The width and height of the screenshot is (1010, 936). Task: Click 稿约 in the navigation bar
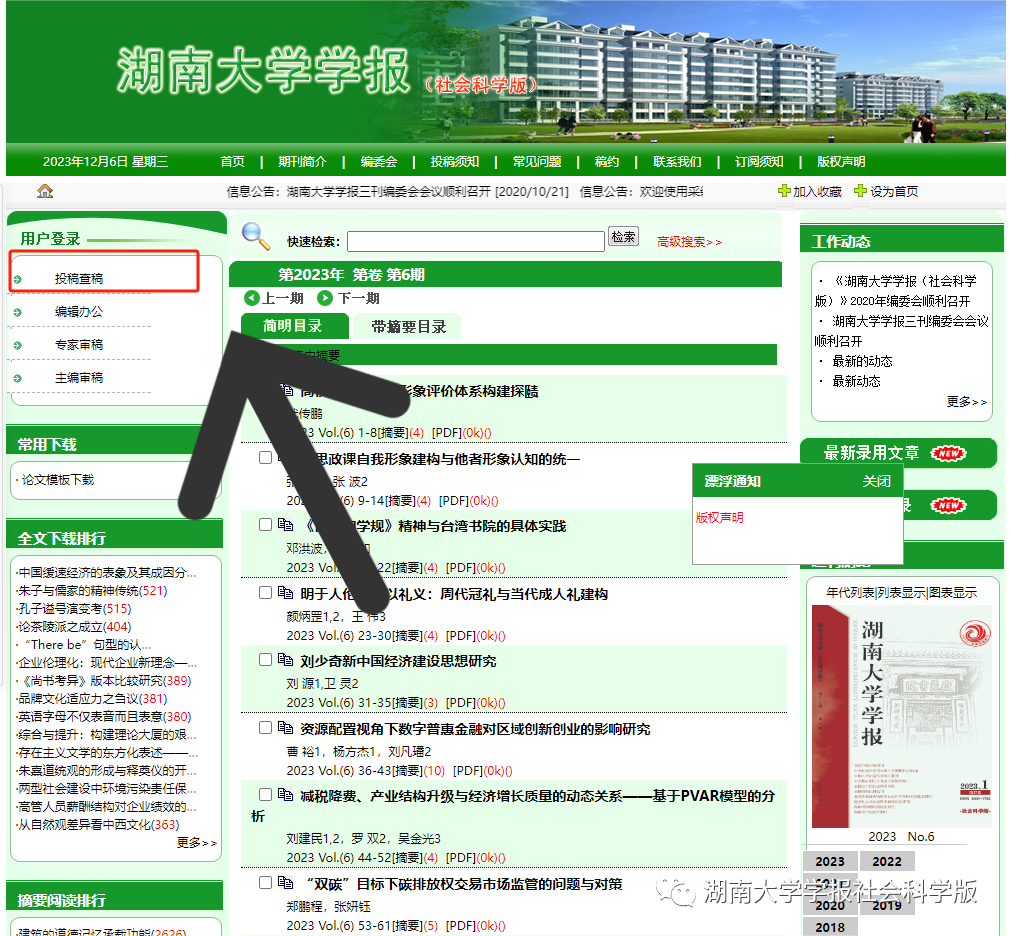pos(607,162)
